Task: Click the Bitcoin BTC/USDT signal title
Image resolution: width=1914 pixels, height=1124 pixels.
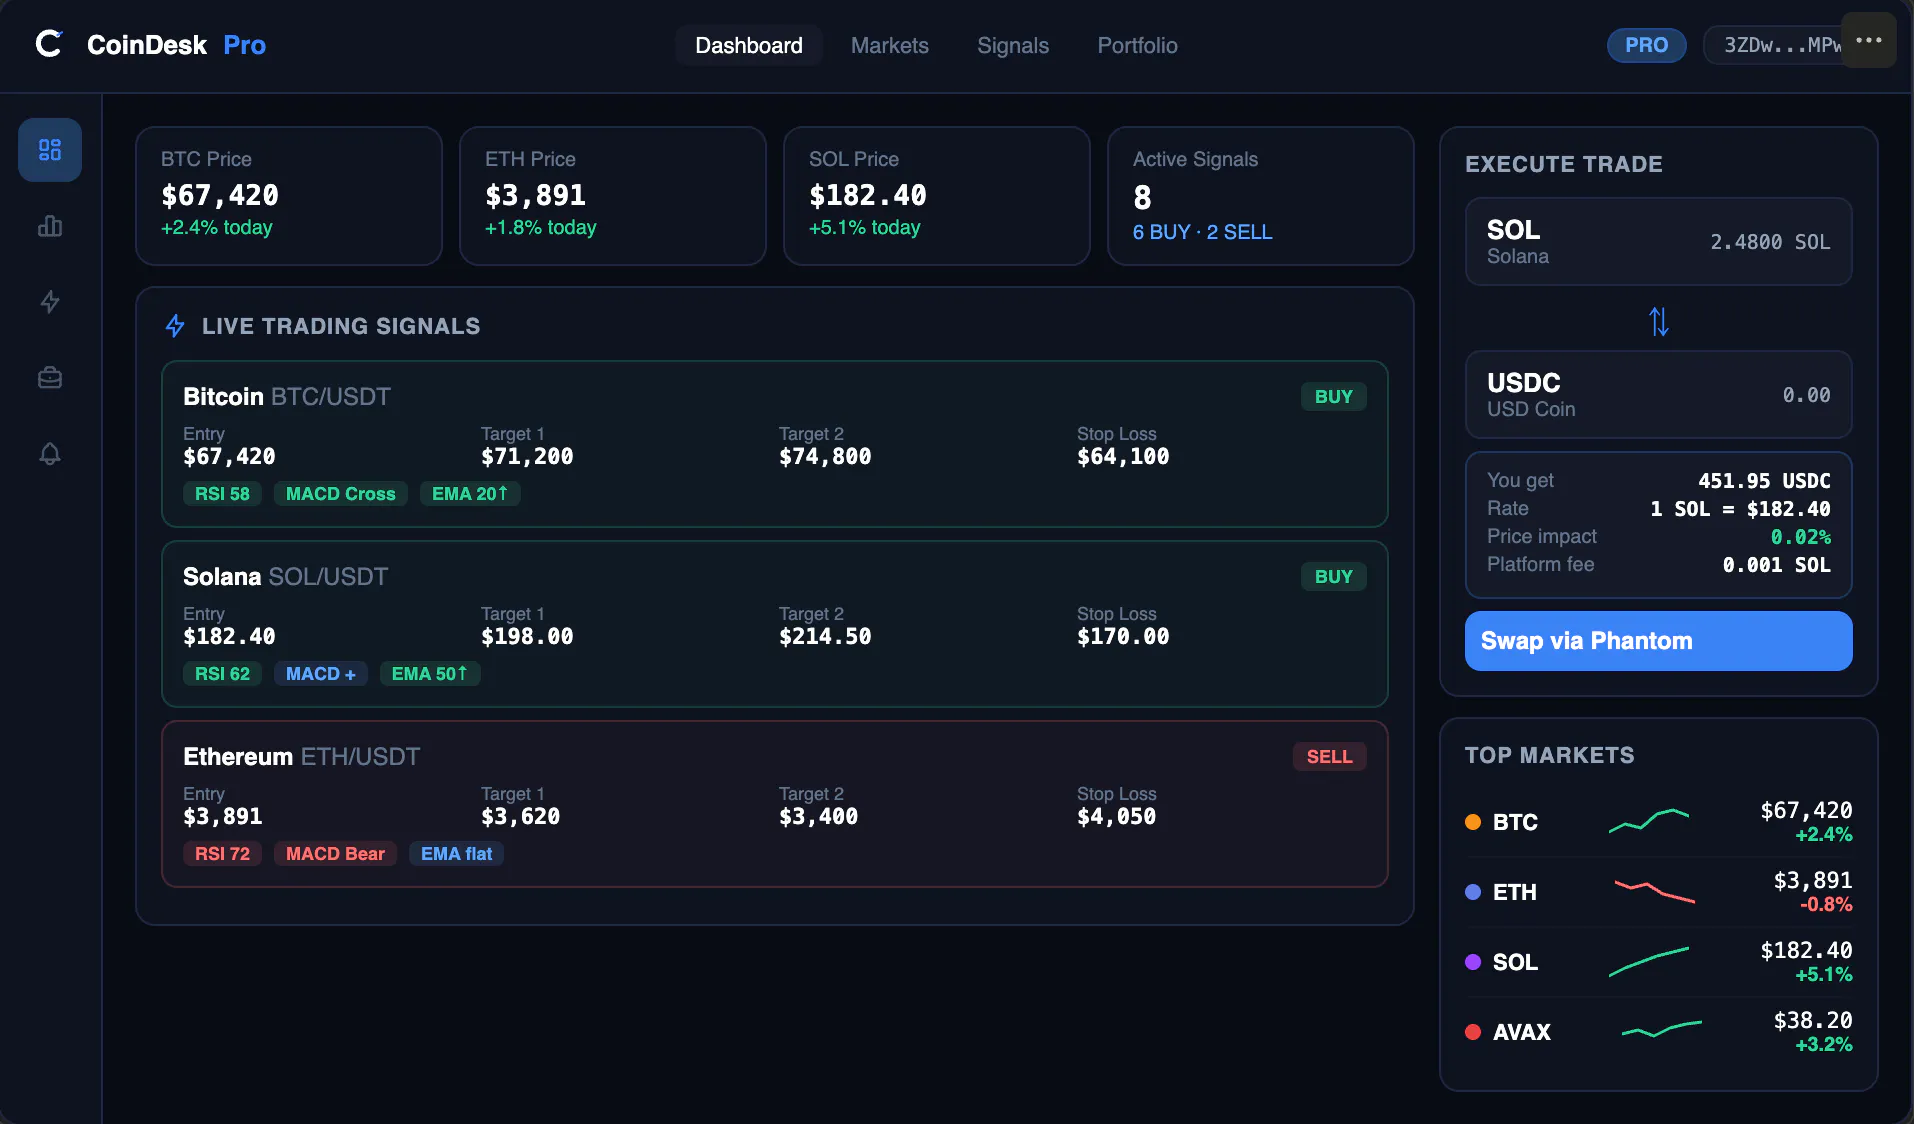Action: coord(287,397)
